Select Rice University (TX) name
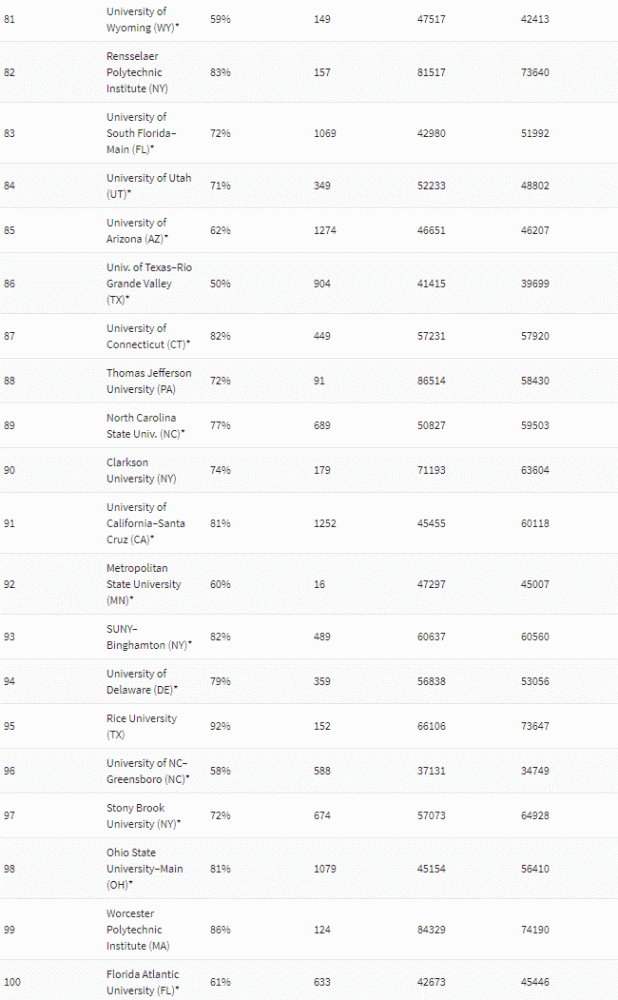Image resolution: width=618 pixels, height=1000 pixels. (141, 726)
